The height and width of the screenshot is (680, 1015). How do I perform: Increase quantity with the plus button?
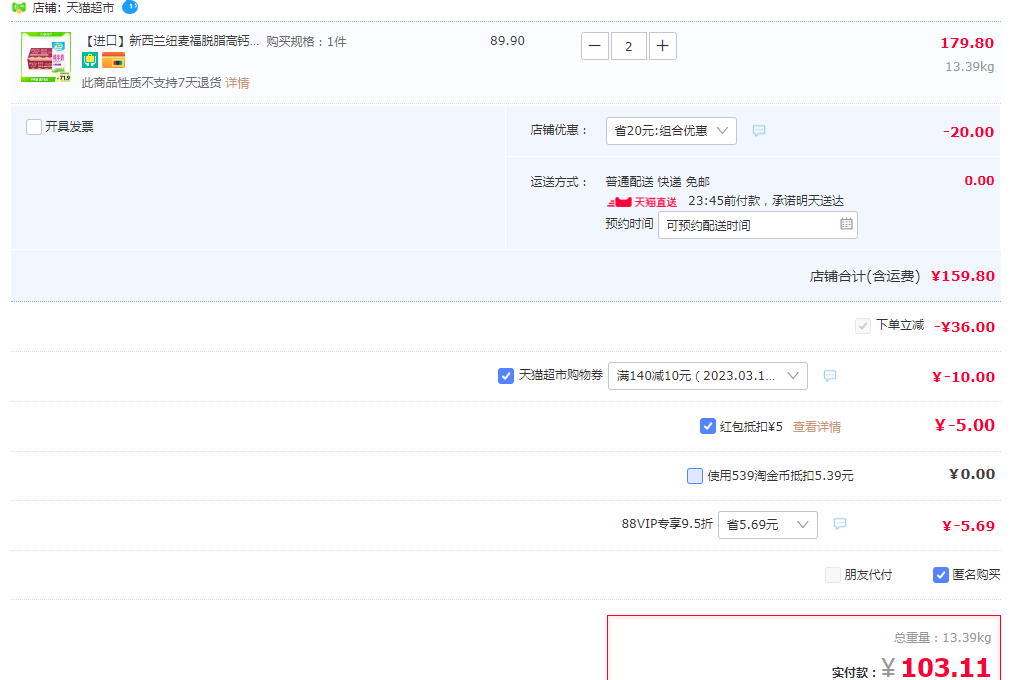[x=662, y=46]
